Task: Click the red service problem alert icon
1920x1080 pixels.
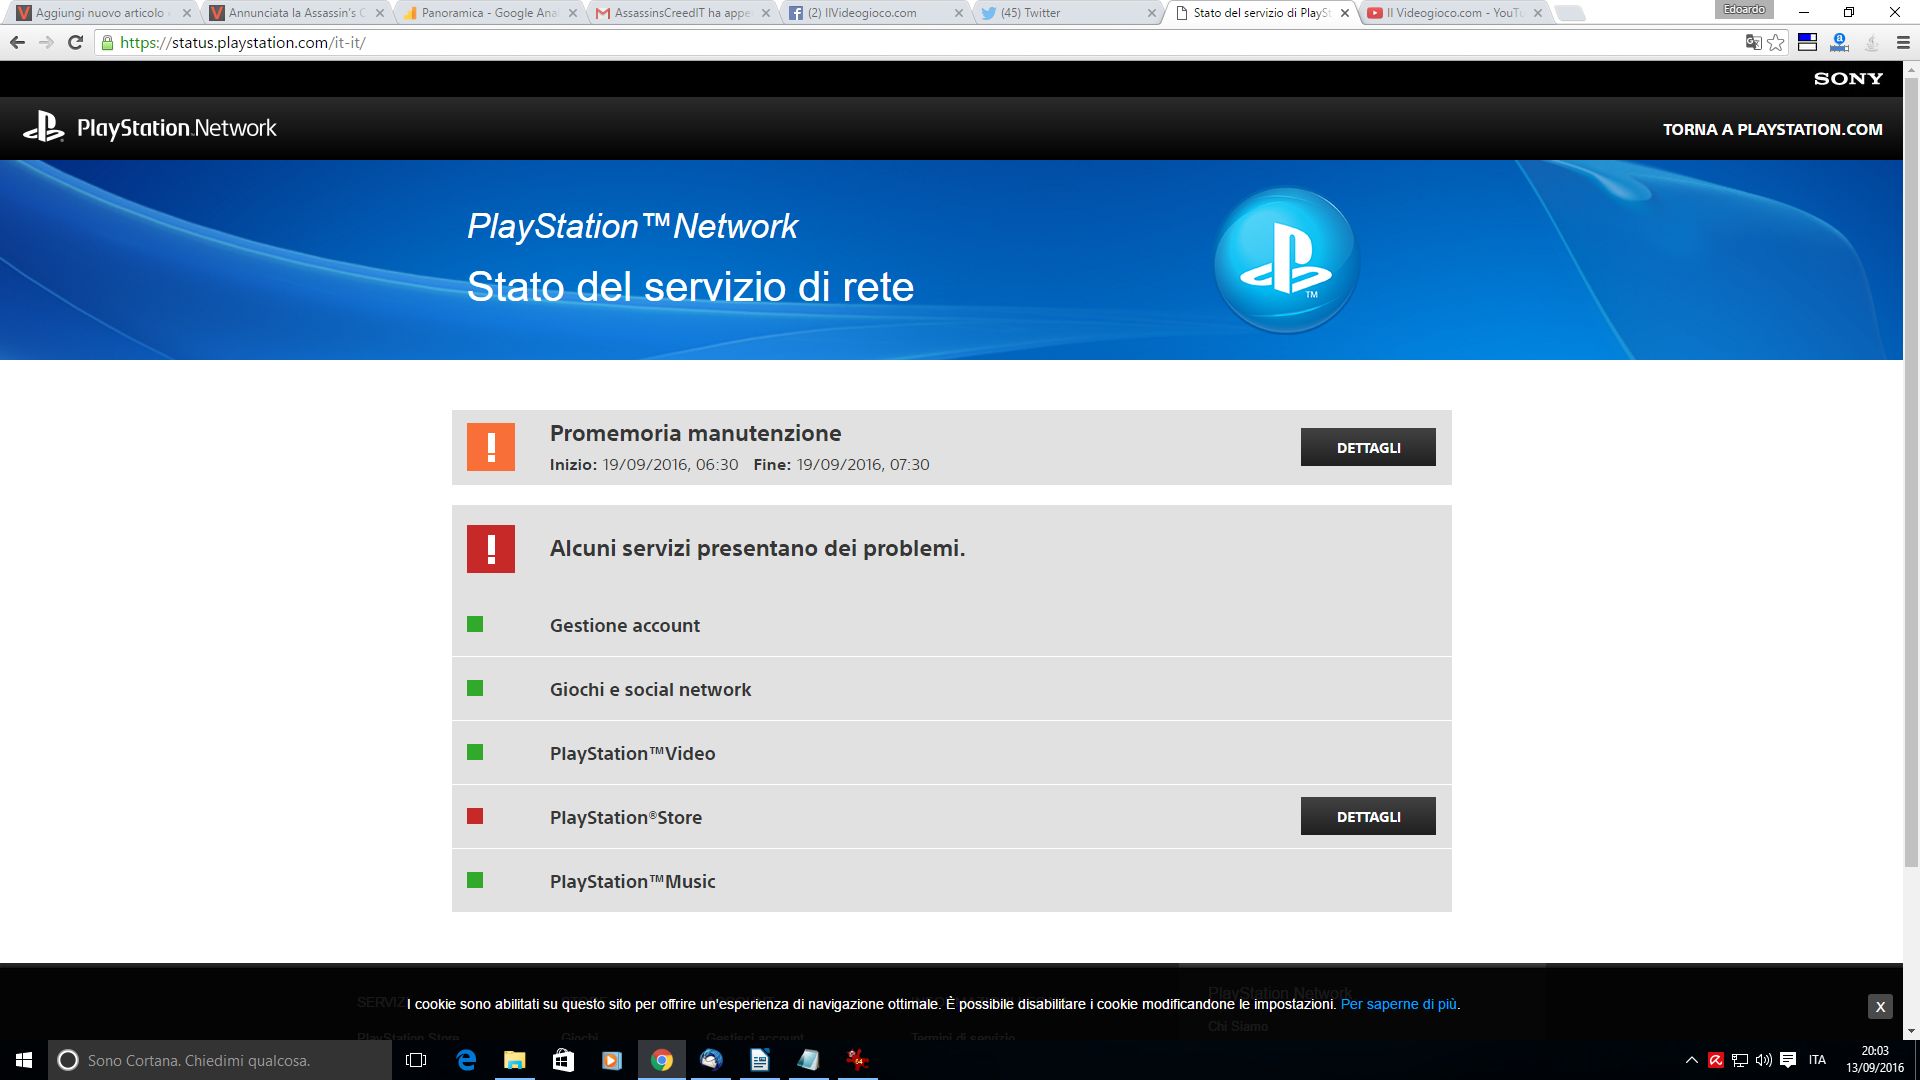Action: point(490,549)
